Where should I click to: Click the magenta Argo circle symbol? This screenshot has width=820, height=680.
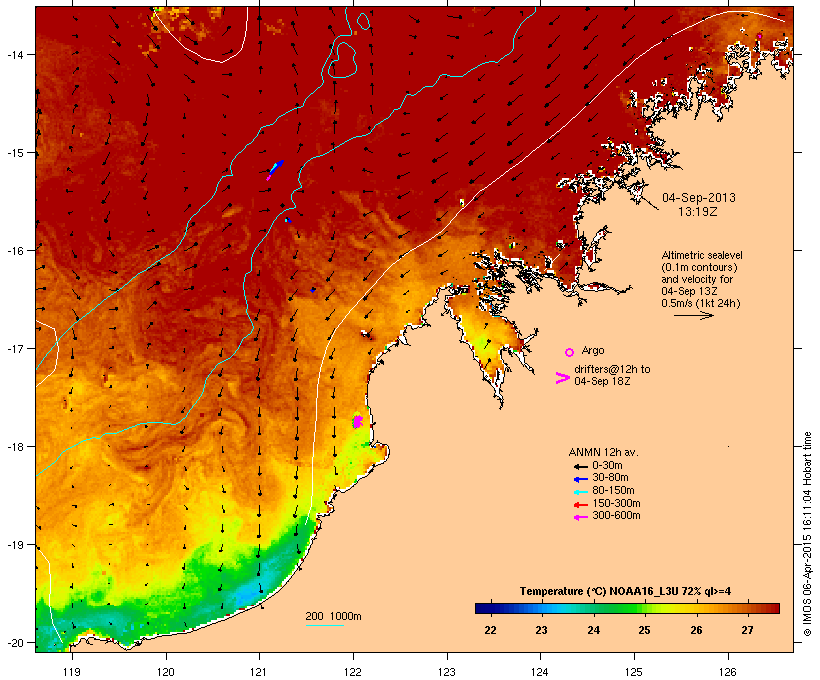tap(570, 352)
